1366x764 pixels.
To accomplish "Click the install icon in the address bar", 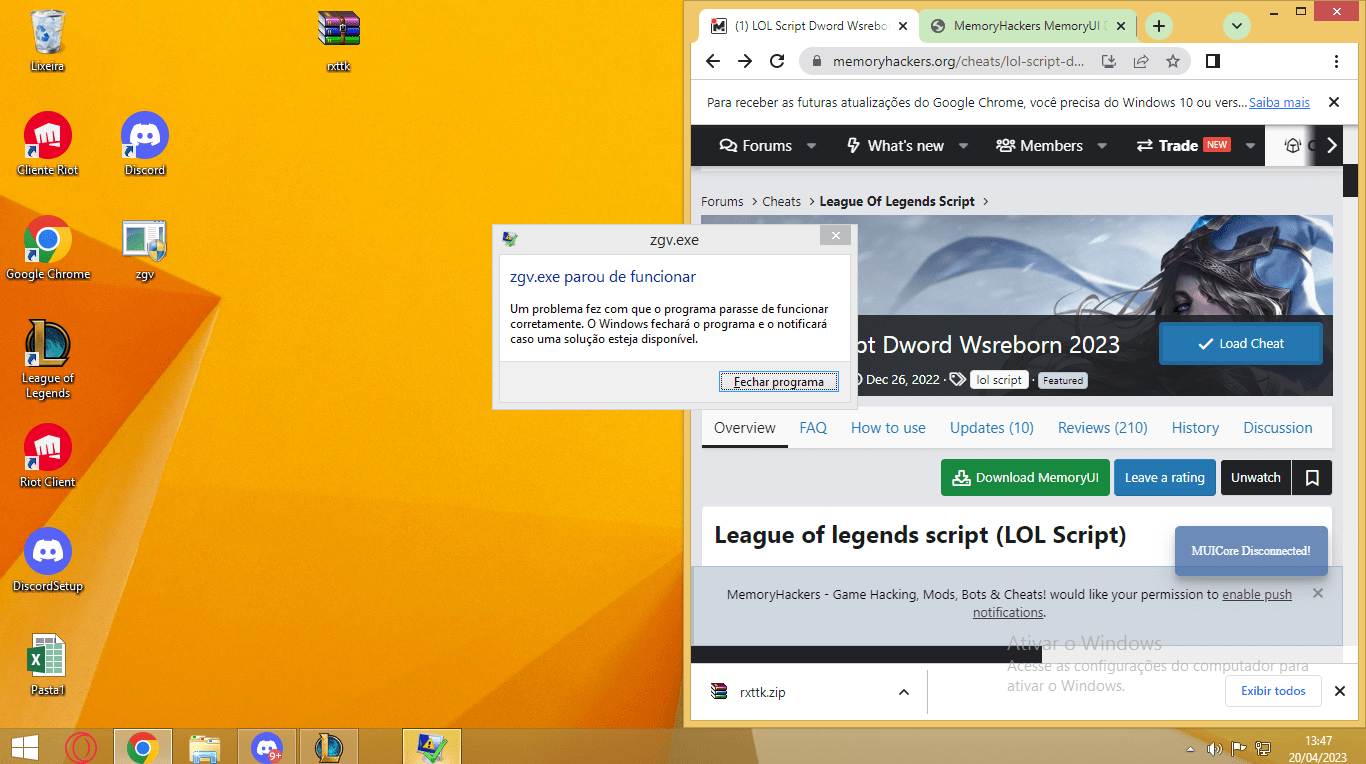I will 1109,61.
